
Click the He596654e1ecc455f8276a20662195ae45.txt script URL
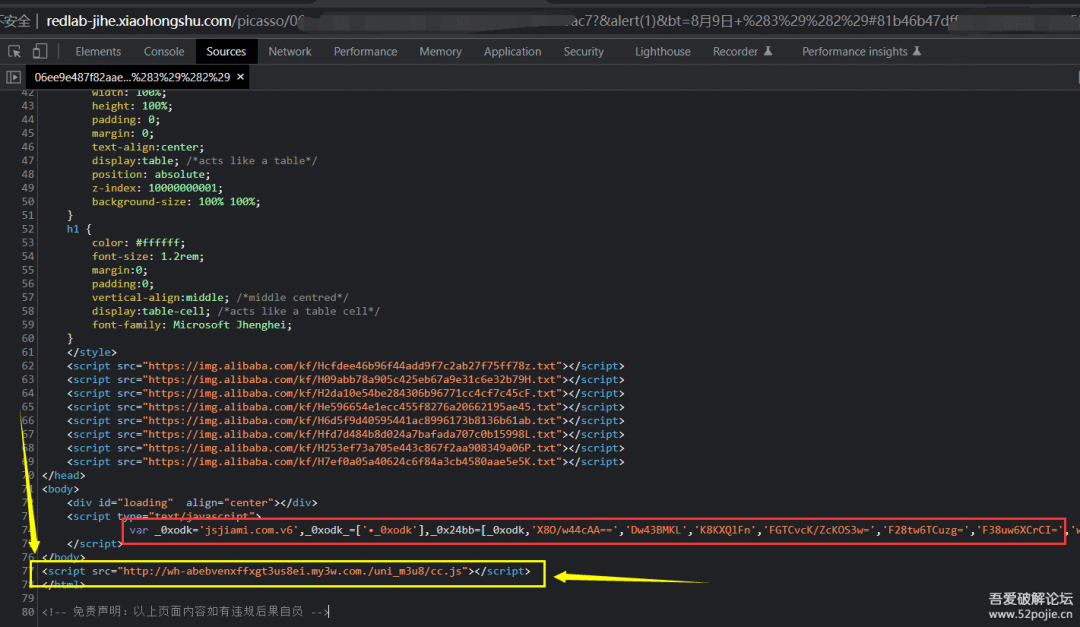(x=351, y=407)
